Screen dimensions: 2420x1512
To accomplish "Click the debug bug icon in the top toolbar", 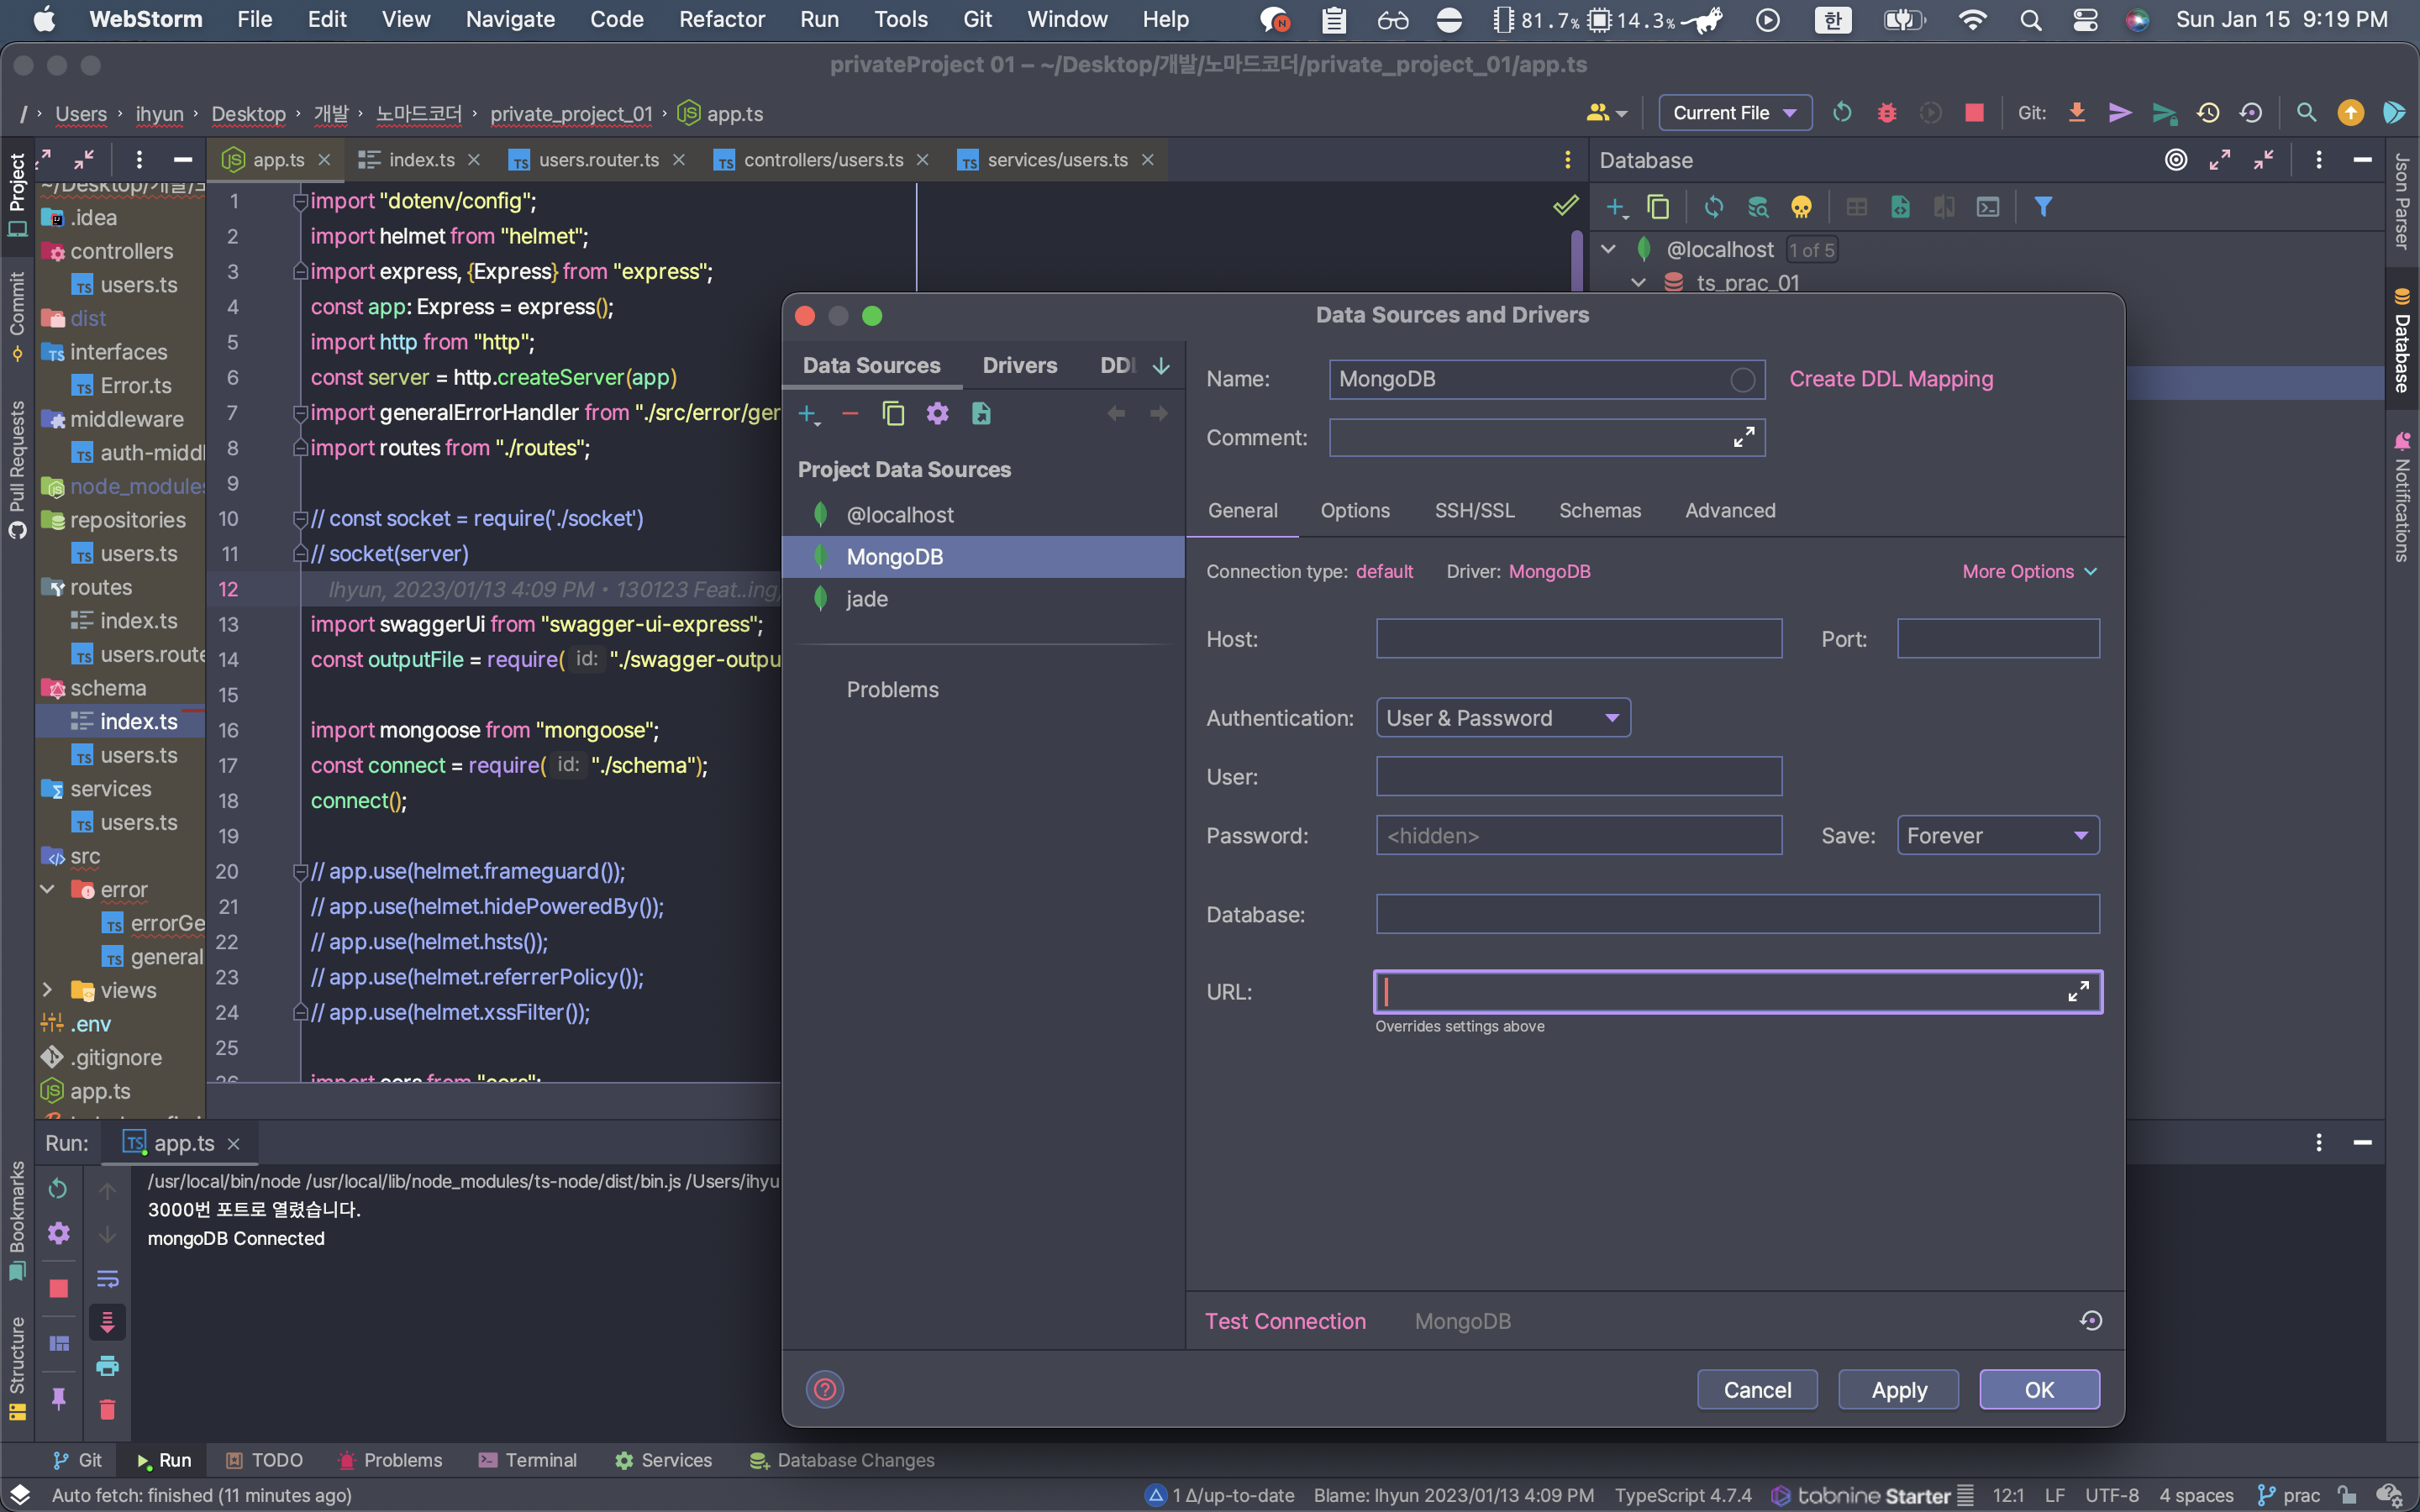I will (1887, 113).
